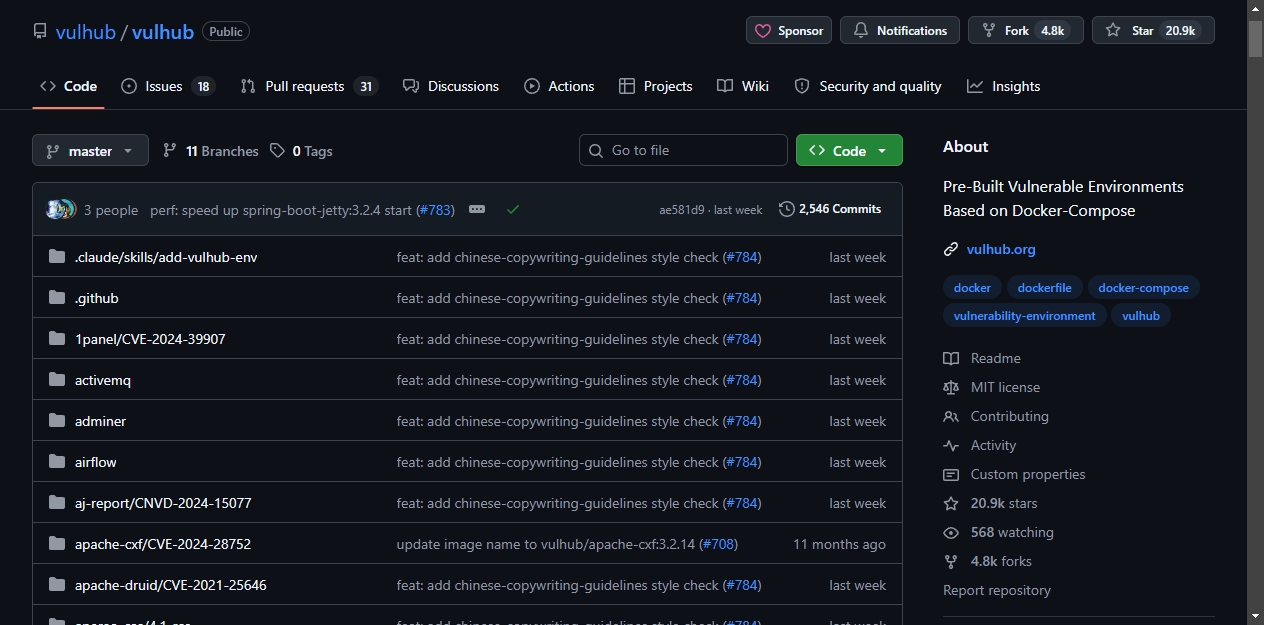View the 11 Branches link
The height and width of the screenshot is (625, 1264).
coord(211,151)
